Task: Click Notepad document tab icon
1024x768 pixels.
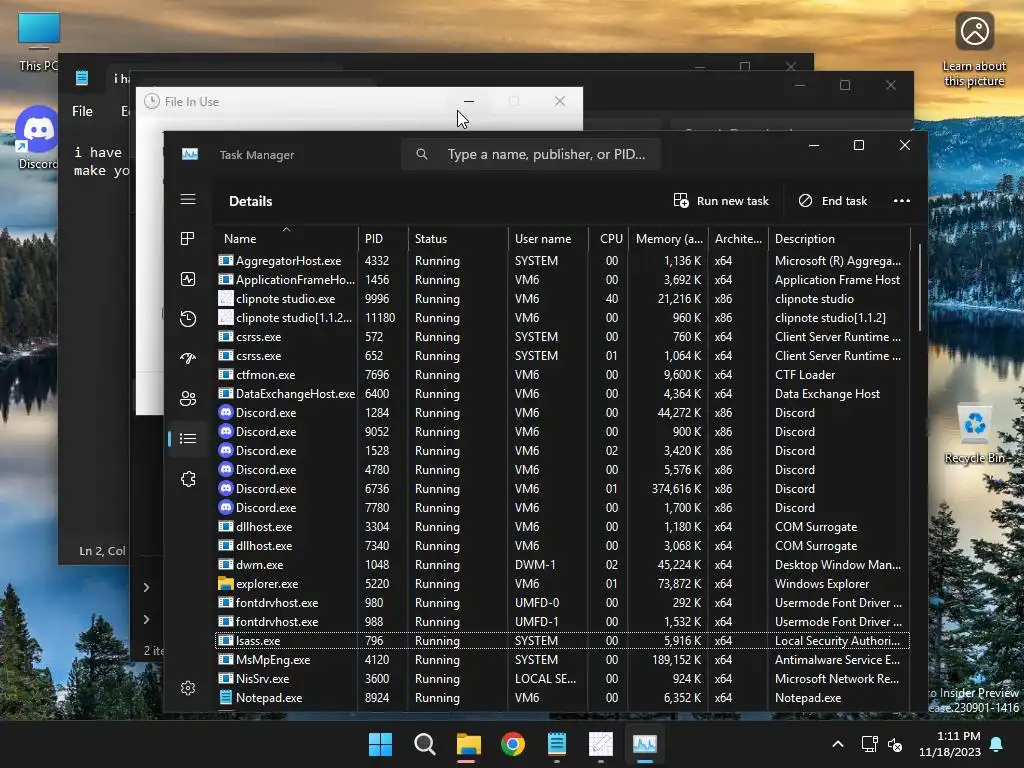Action: (x=82, y=78)
